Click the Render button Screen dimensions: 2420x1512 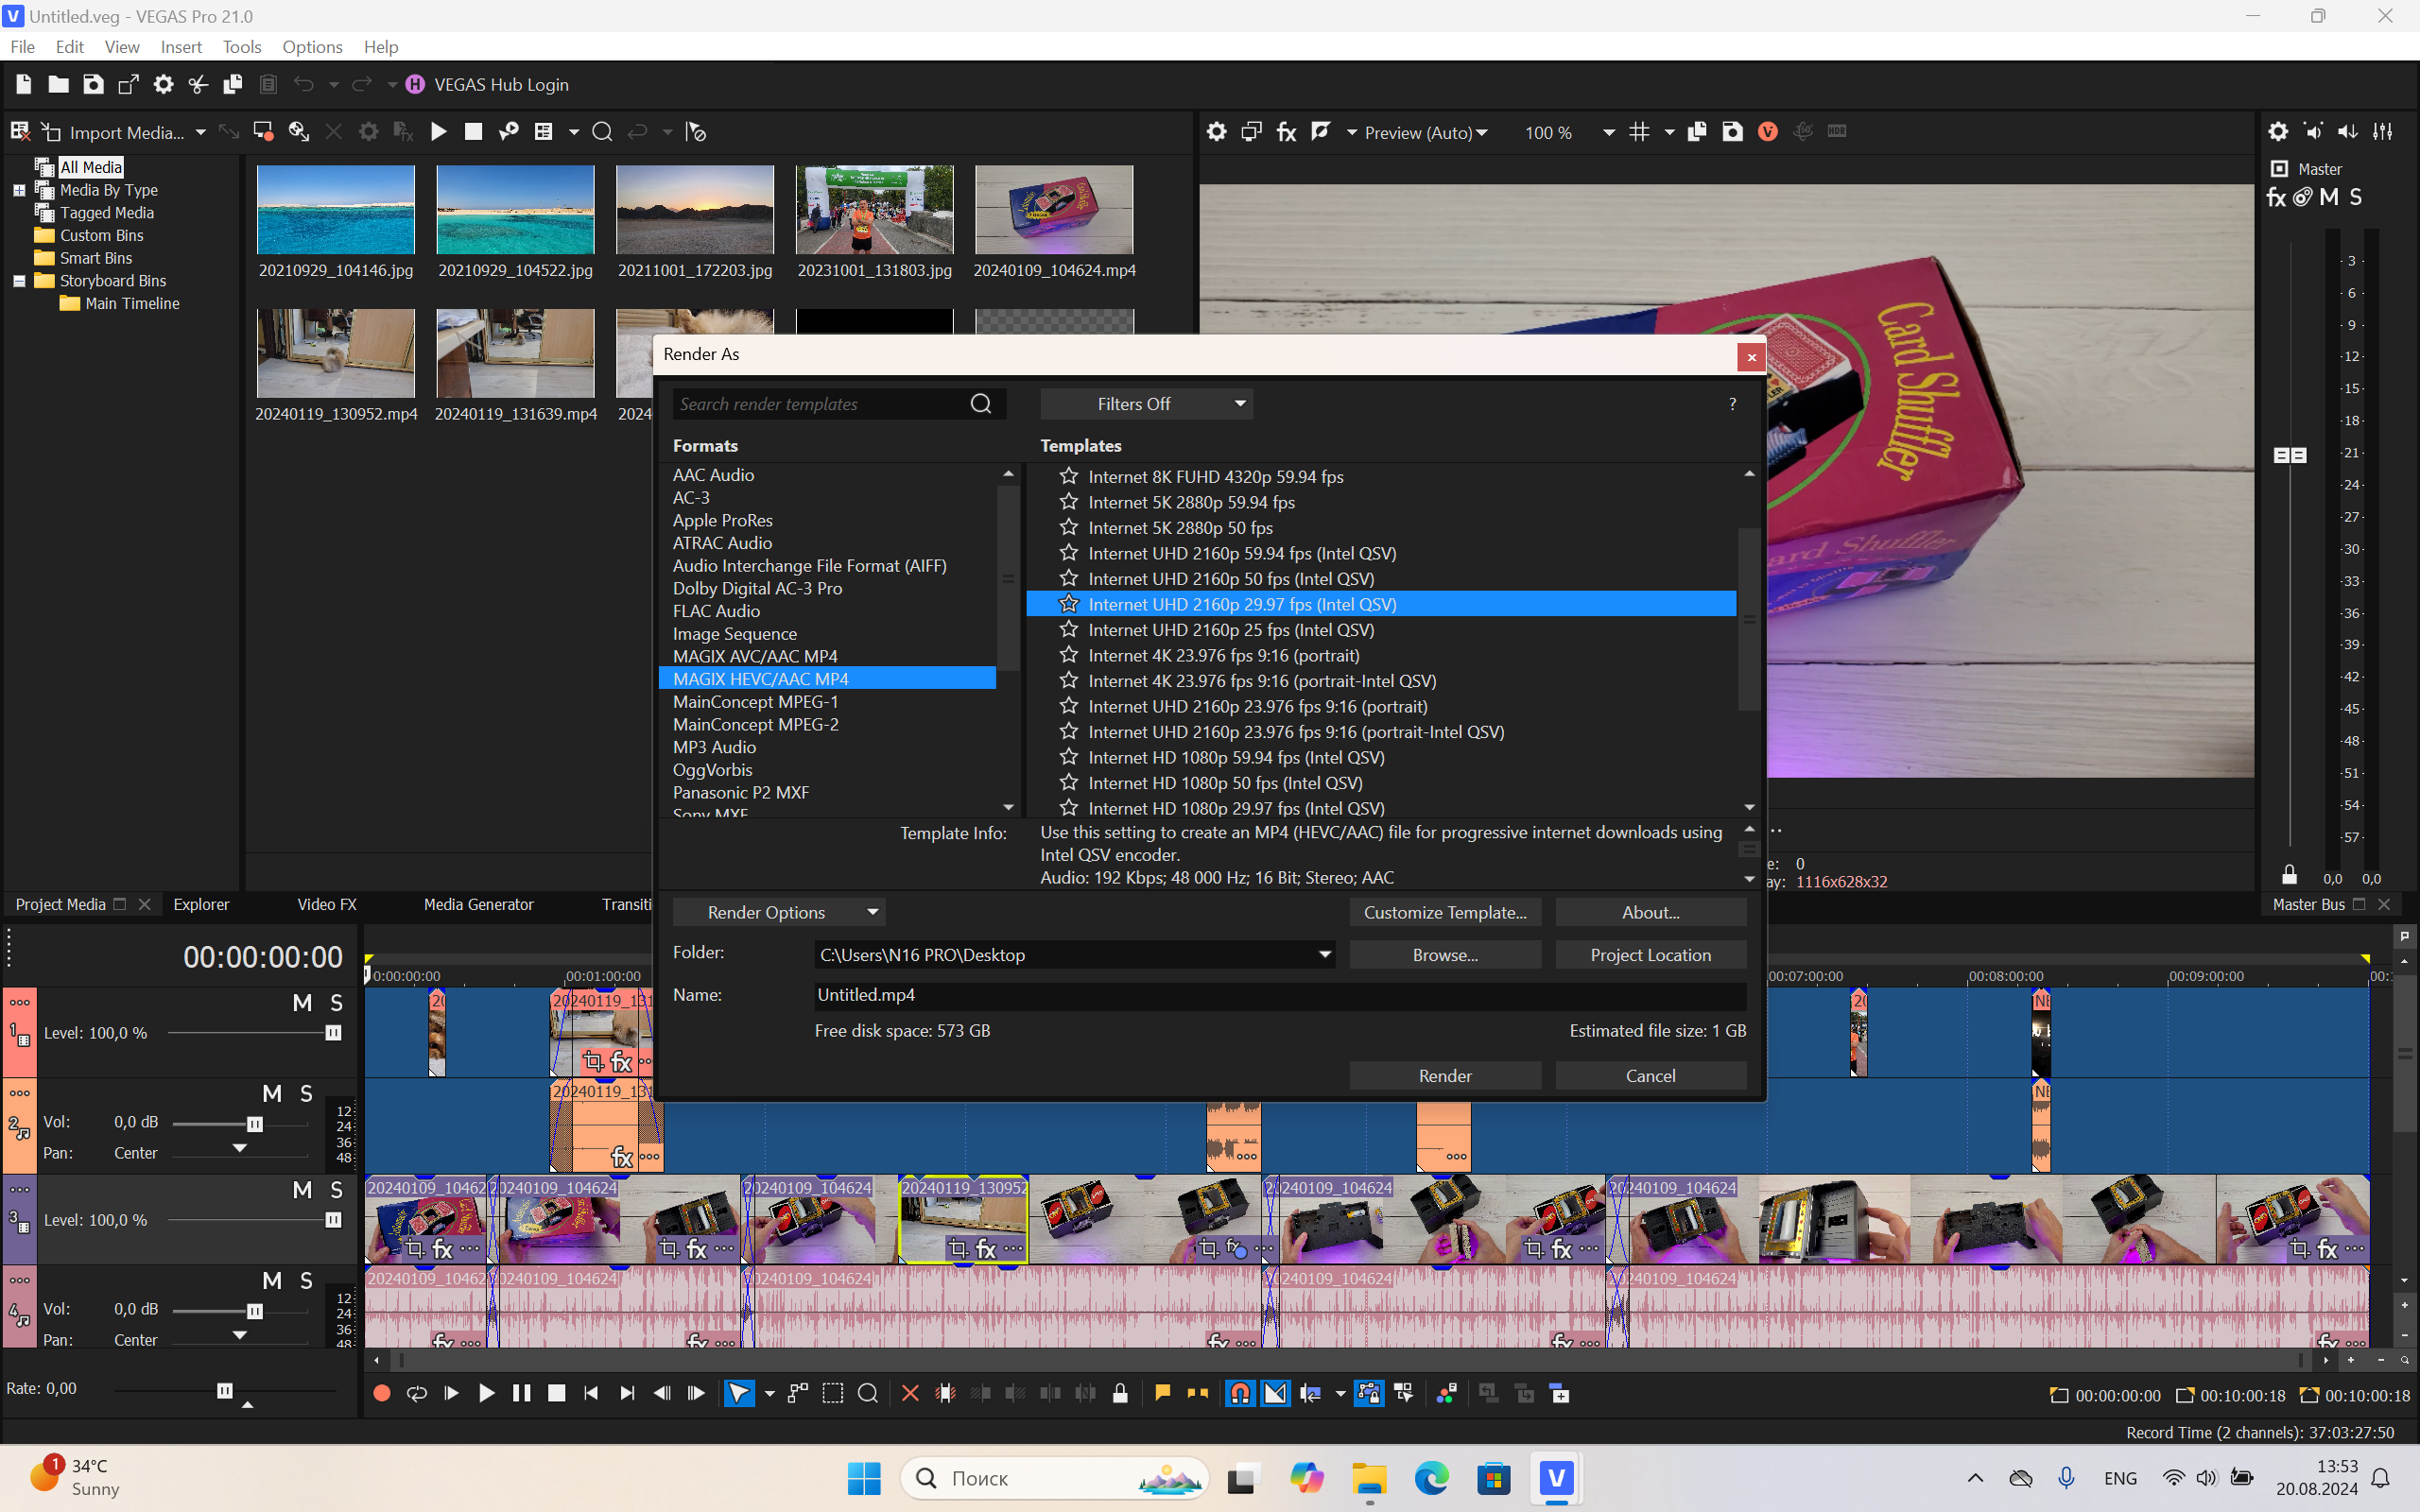click(1444, 1076)
